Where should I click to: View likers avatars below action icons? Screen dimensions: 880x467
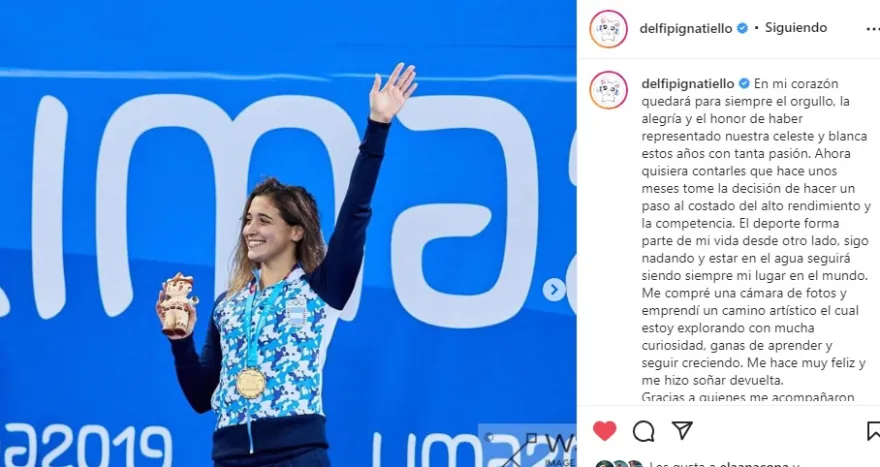point(618,464)
